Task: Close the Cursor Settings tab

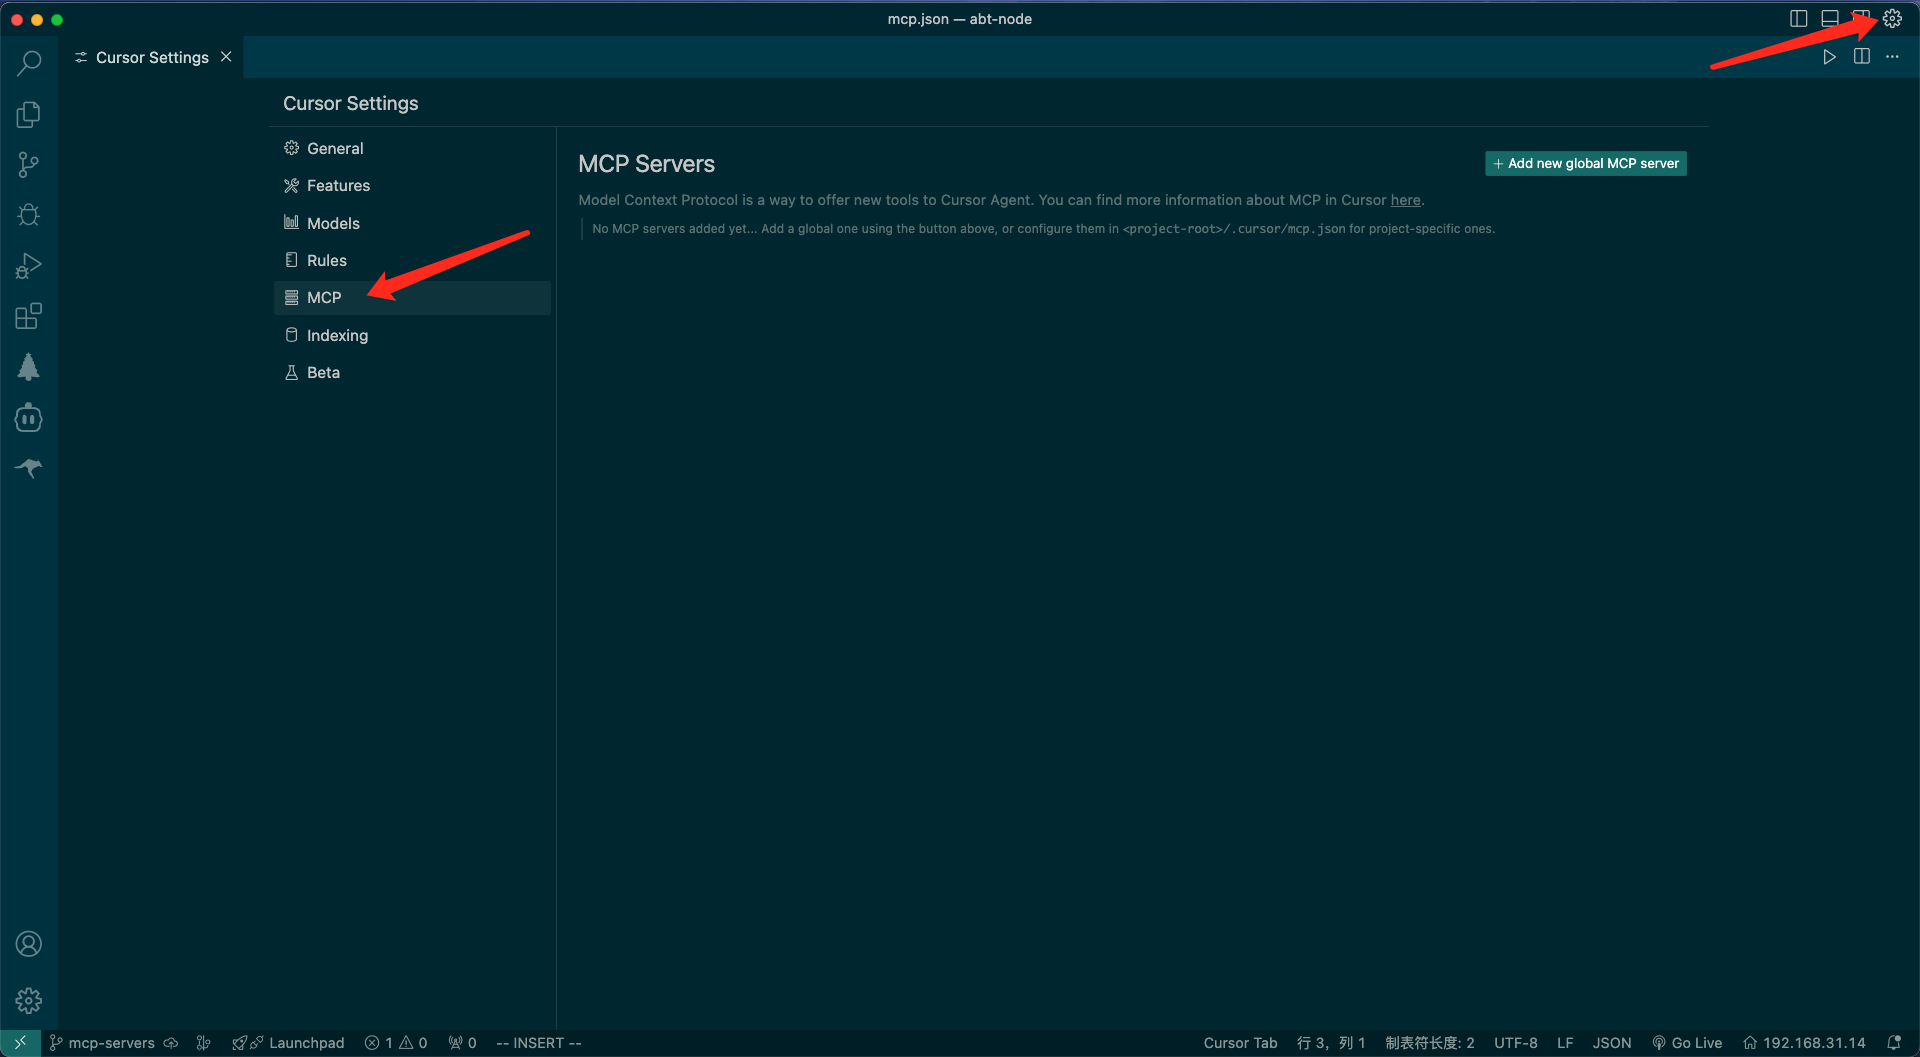Action: click(x=226, y=57)
